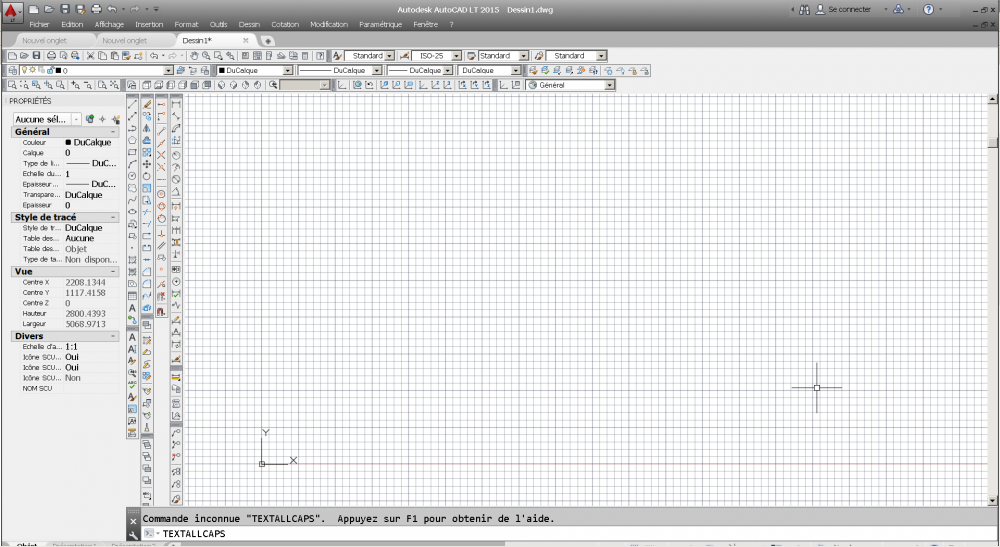Click the Erase tool icon

click(147, 105)
